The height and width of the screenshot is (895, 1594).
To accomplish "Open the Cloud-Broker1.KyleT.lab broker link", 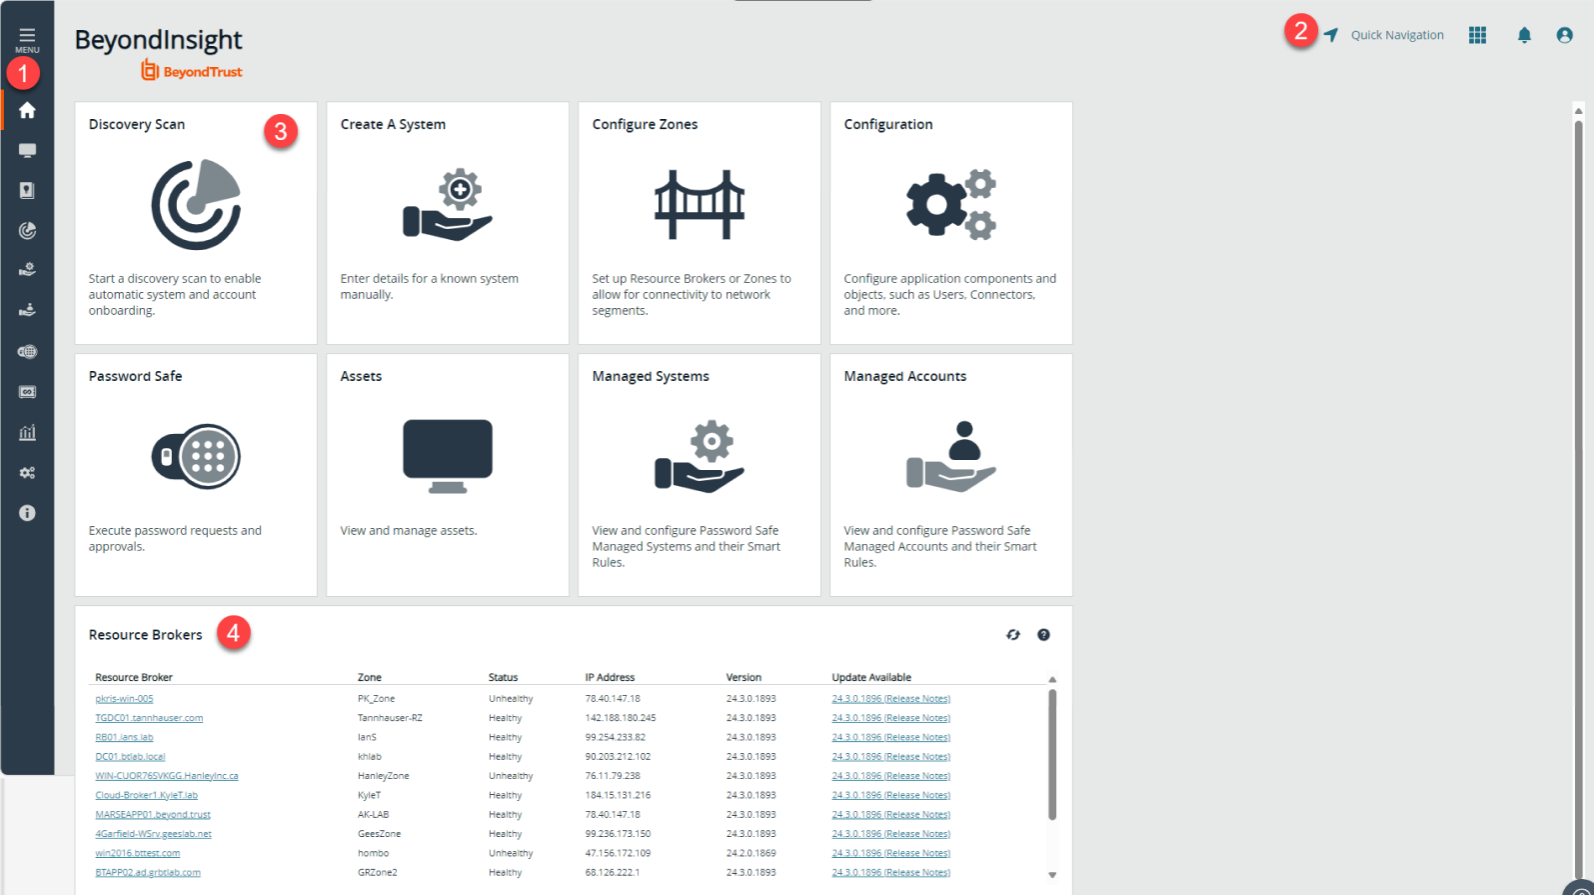I will pyautogui.click(x=146, y=795).
